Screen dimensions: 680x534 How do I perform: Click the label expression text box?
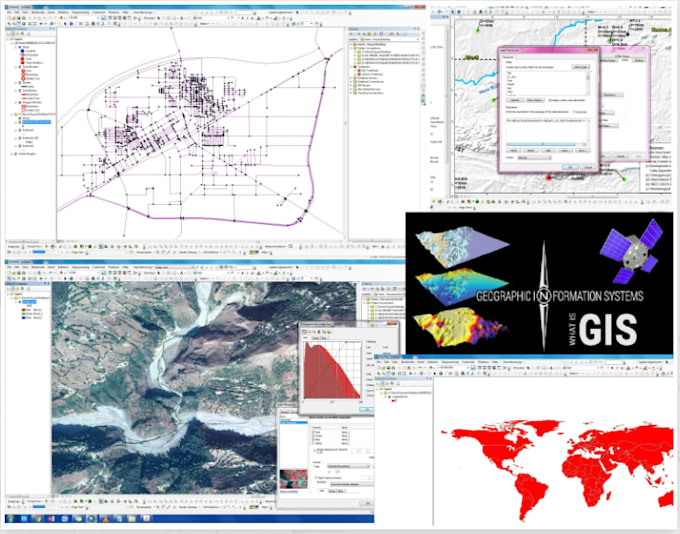point(547,130)
